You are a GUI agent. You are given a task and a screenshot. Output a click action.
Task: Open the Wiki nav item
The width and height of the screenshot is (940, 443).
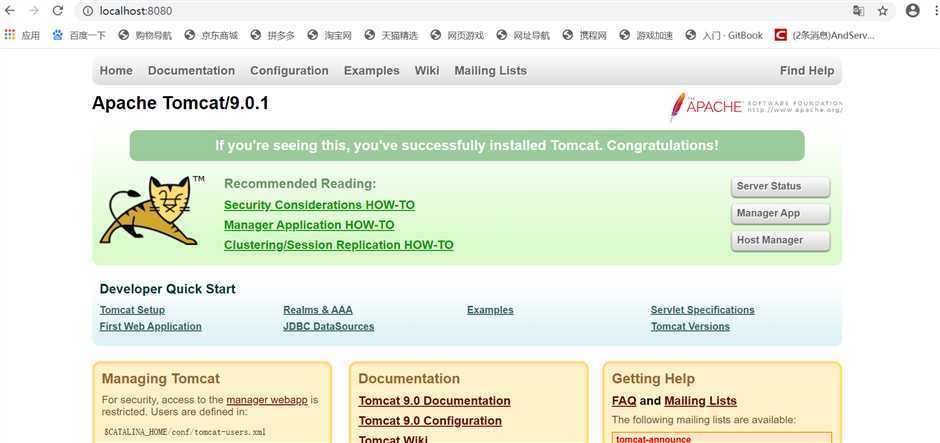[427, 71]
